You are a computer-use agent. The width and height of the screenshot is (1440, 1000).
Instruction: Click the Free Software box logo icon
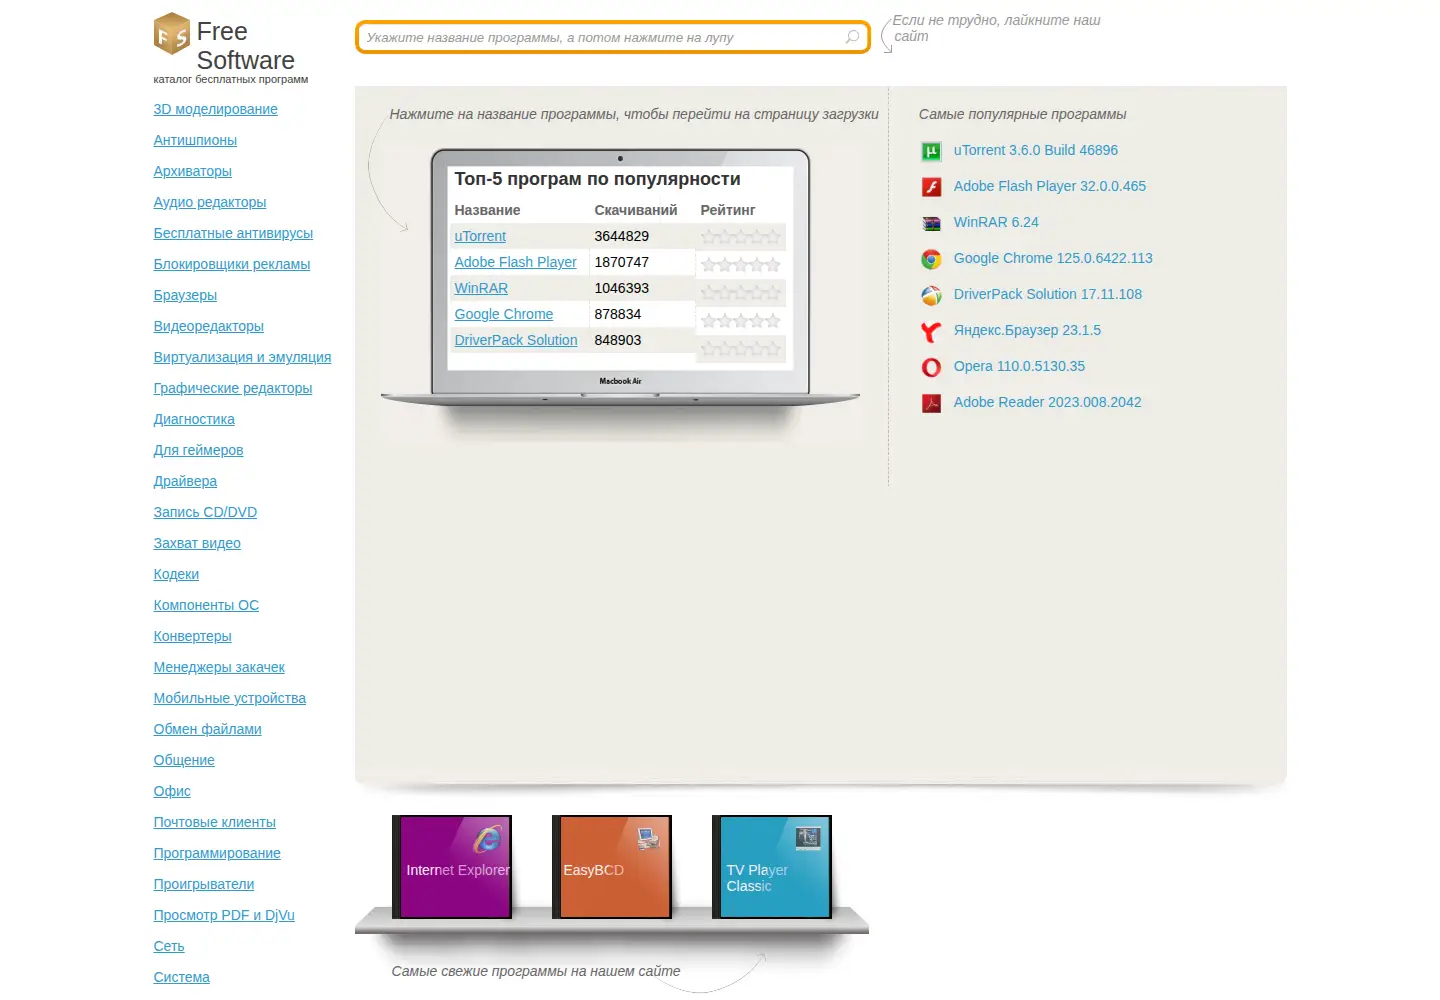172,34
